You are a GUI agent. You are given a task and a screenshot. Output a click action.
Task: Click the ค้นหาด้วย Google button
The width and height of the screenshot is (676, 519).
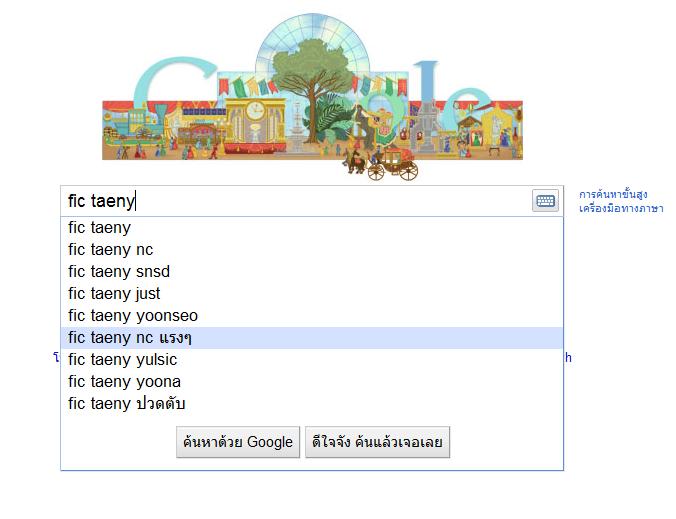click(238, 442)
